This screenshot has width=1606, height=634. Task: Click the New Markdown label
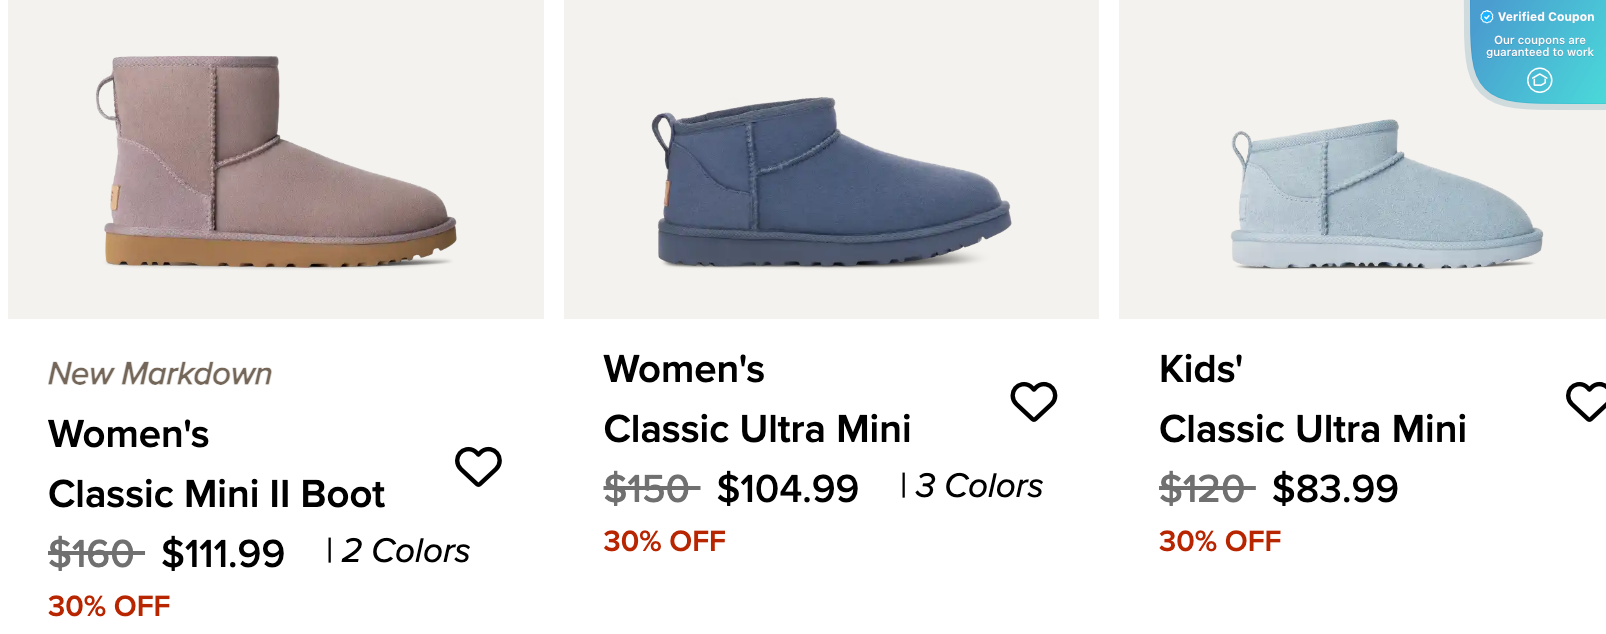(160, 372)
